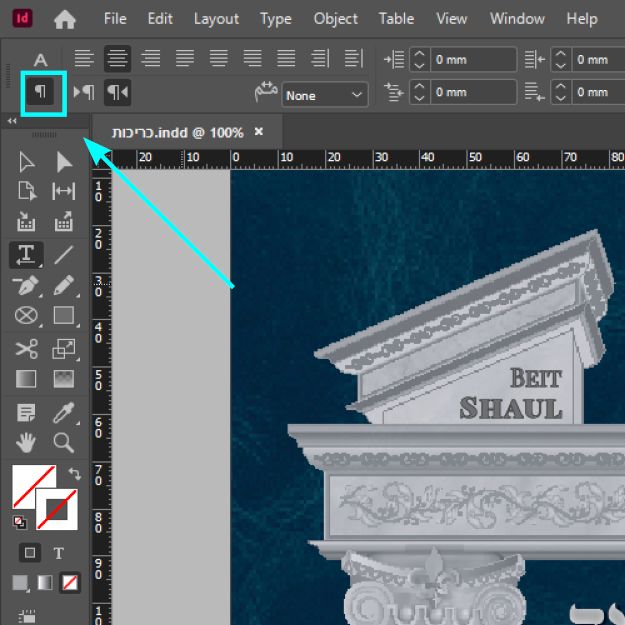Select the Direct Selection tool
Screen dimensions: 625x625
(x=63, y=162)
